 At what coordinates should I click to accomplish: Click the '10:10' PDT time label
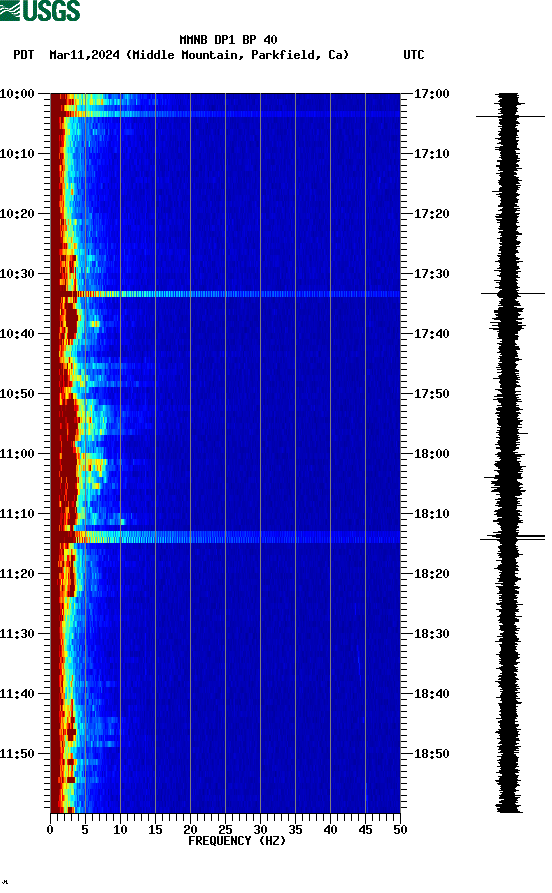(17, 154)
